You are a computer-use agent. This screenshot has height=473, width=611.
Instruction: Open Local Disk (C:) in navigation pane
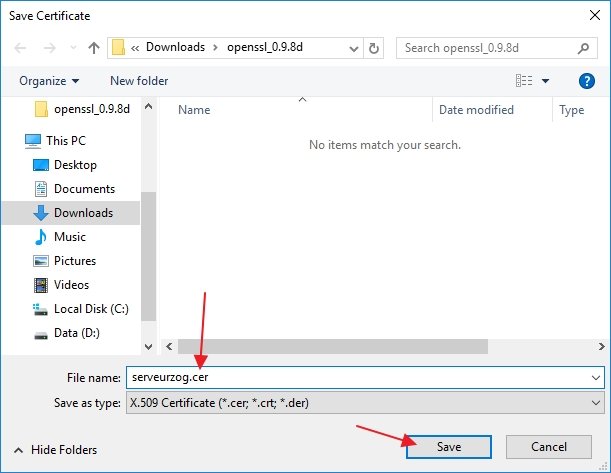point(81,309)
